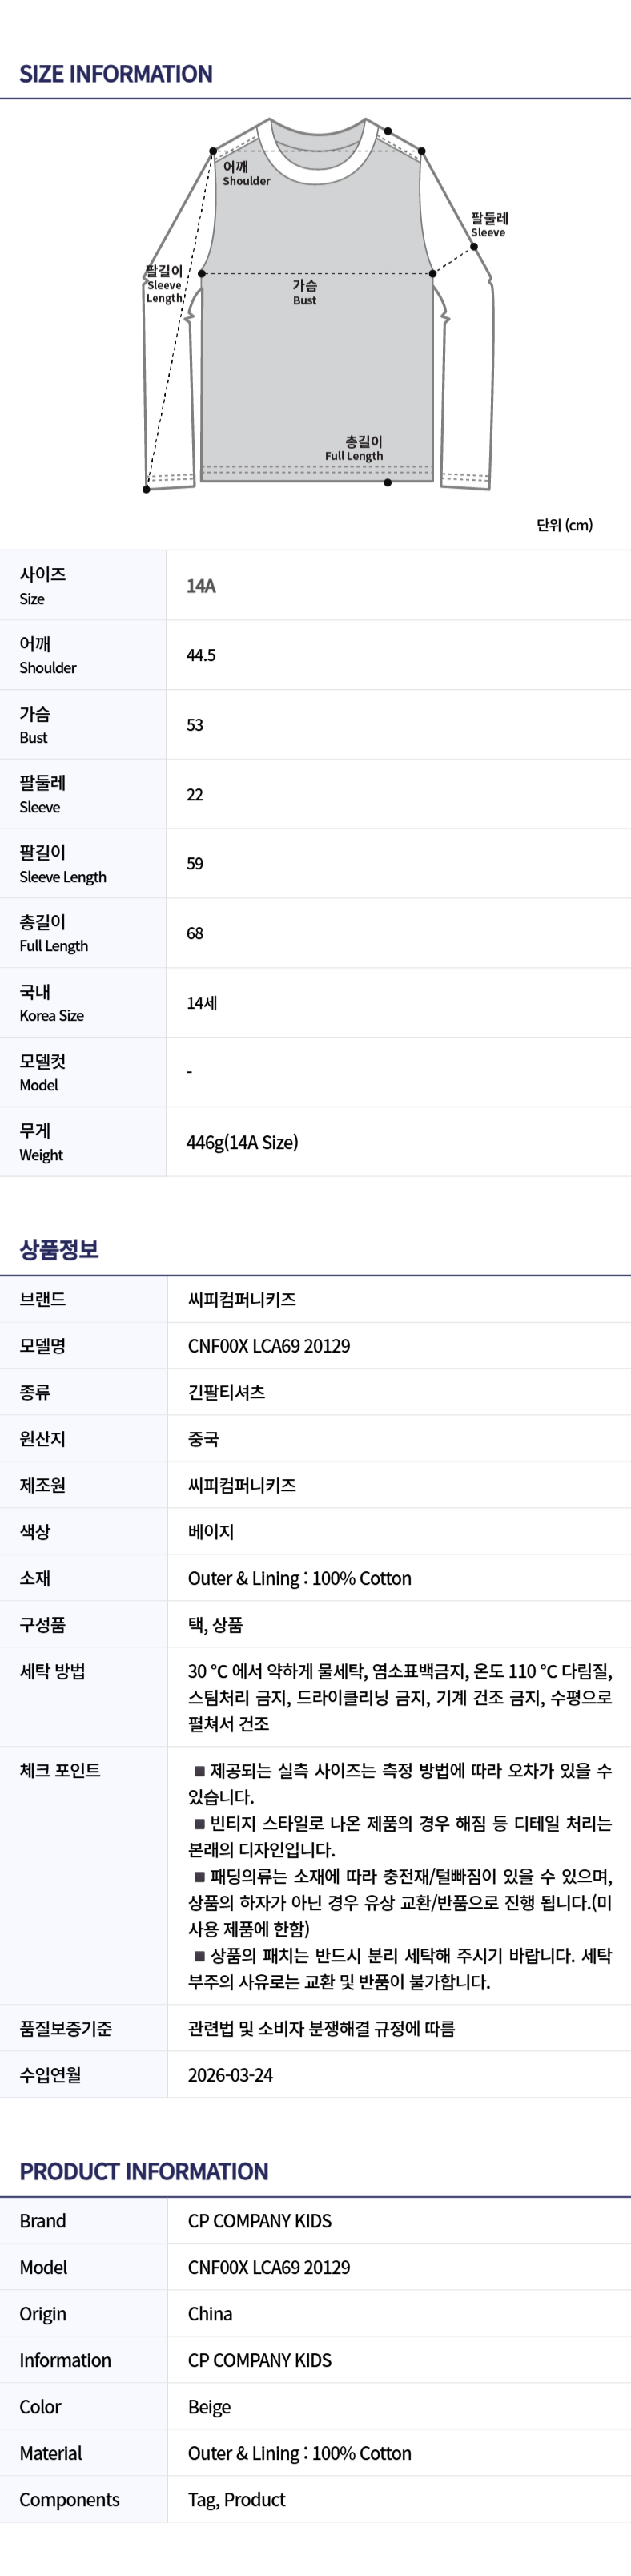The height and width of the screenshot is (2576, 631).
Task: Select the 14A size column header
Action: pyautogui.click(x=201, y=586)
